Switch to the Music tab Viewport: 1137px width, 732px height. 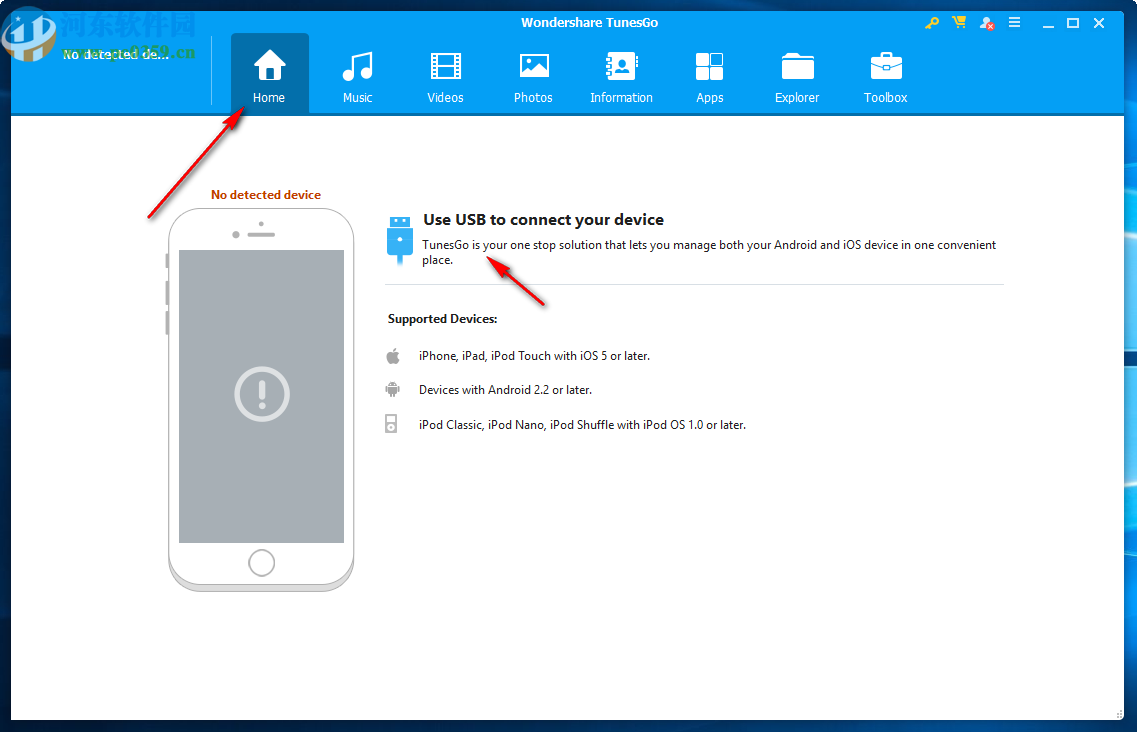coord(357,75)
